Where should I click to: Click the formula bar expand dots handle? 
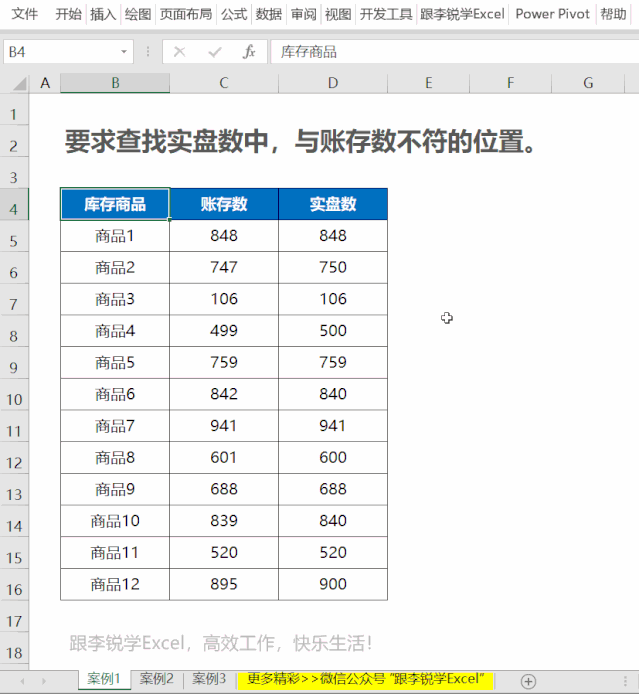click(148, 52)
